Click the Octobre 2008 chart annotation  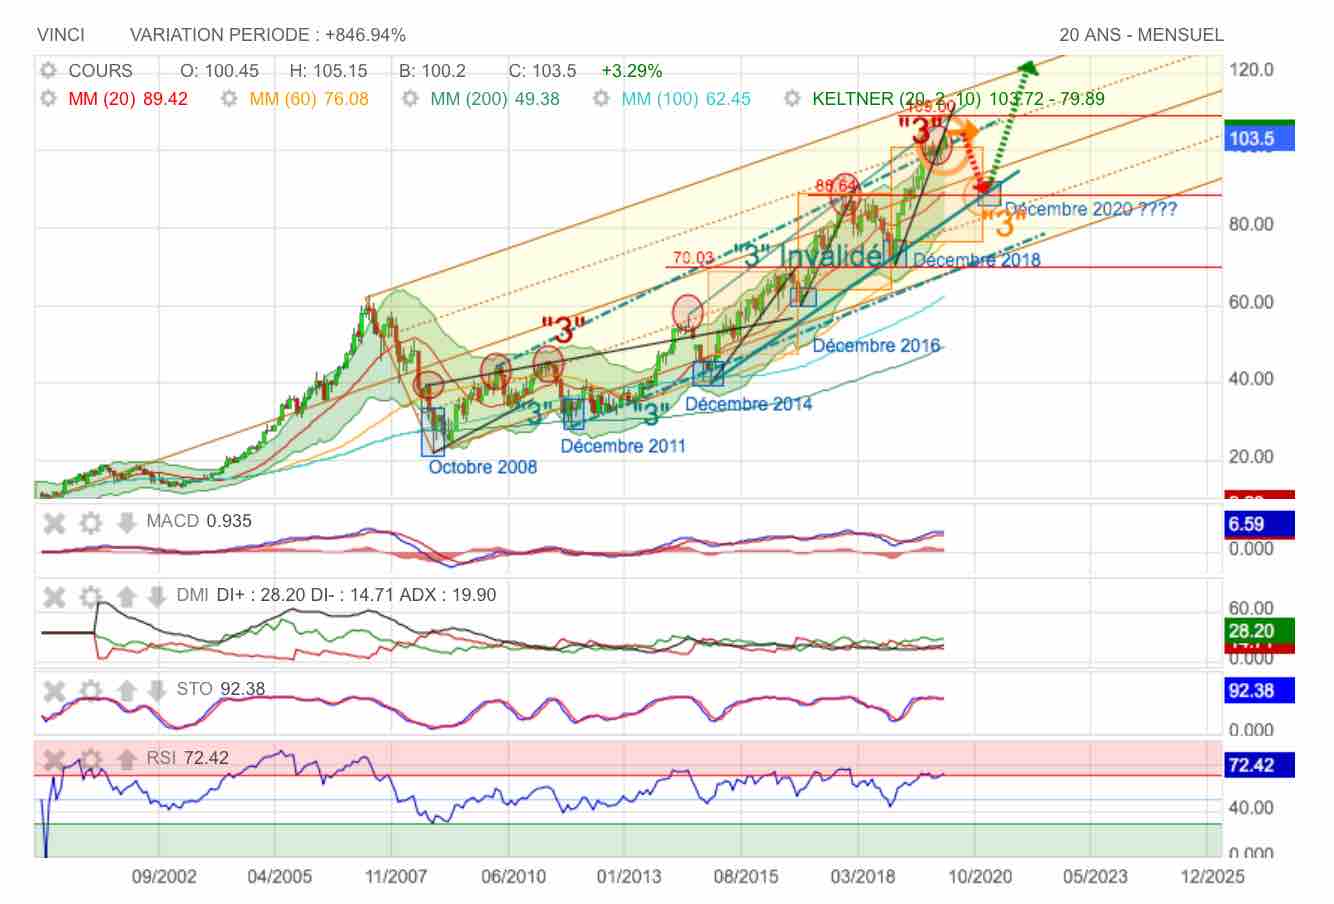483,467
